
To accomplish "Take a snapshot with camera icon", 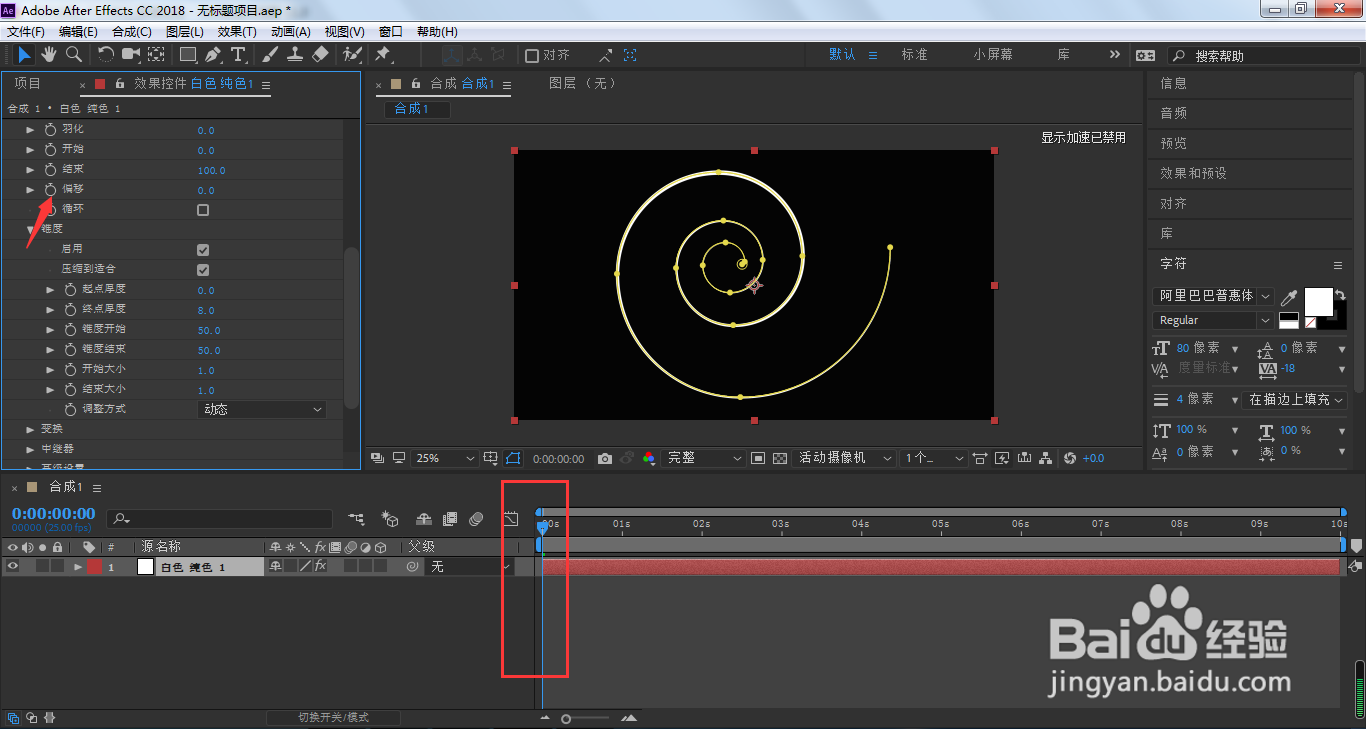I will 605,458.
